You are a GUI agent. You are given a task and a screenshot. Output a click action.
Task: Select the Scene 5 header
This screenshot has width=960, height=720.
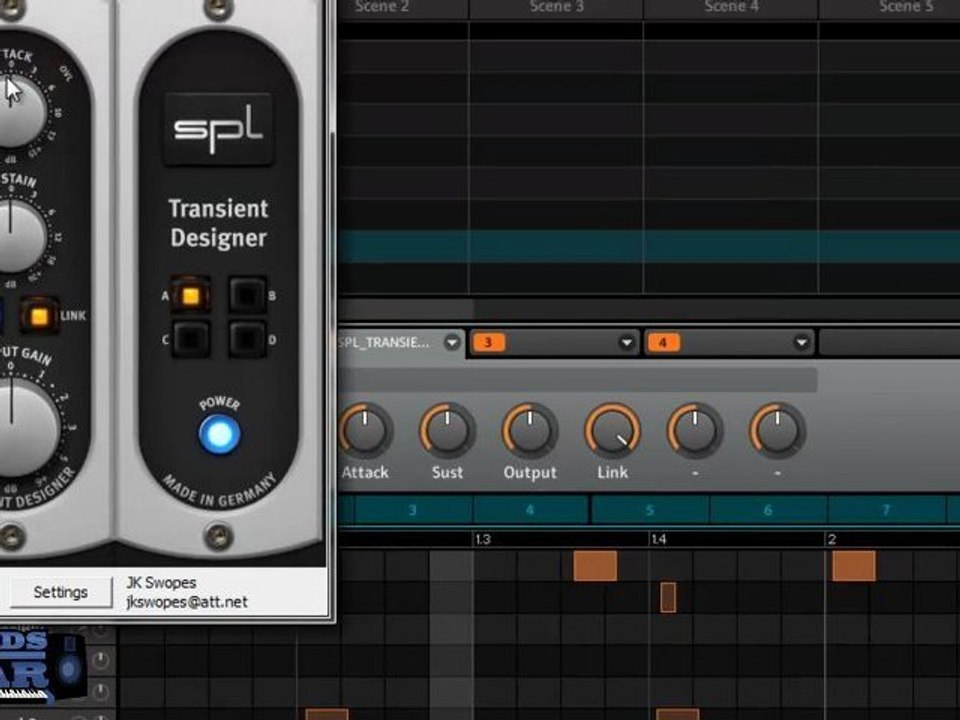point(890,7)
